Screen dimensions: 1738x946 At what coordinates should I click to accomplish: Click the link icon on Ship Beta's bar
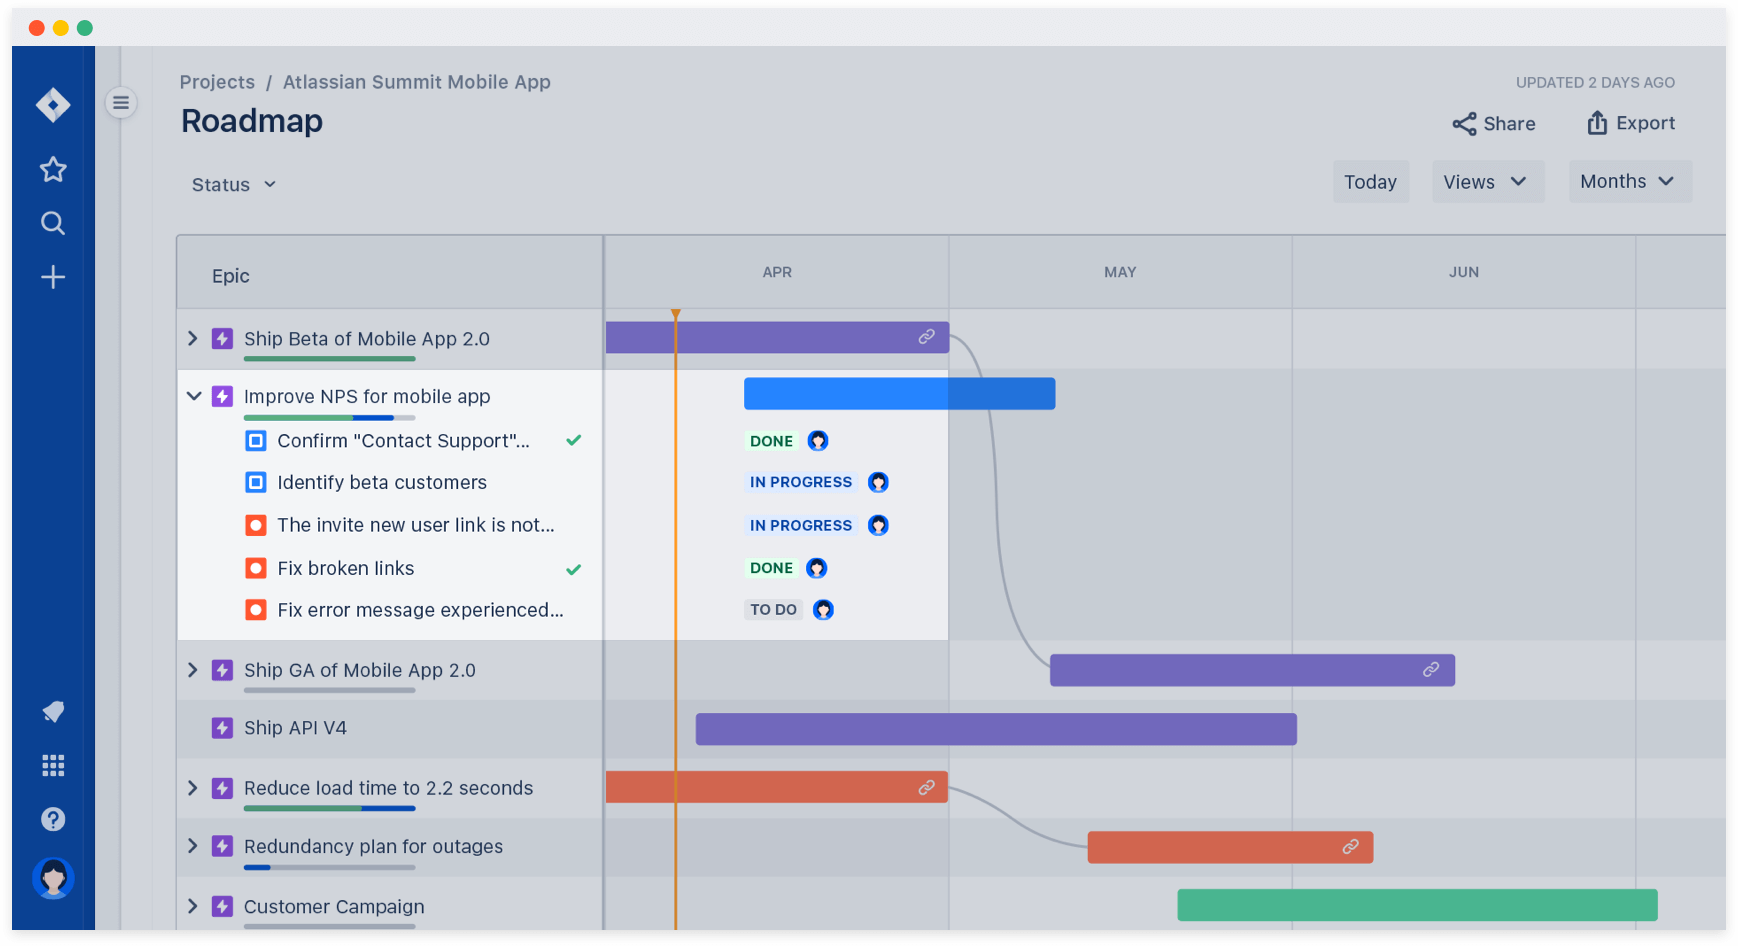pyautogui.click(x=926, y=337)
